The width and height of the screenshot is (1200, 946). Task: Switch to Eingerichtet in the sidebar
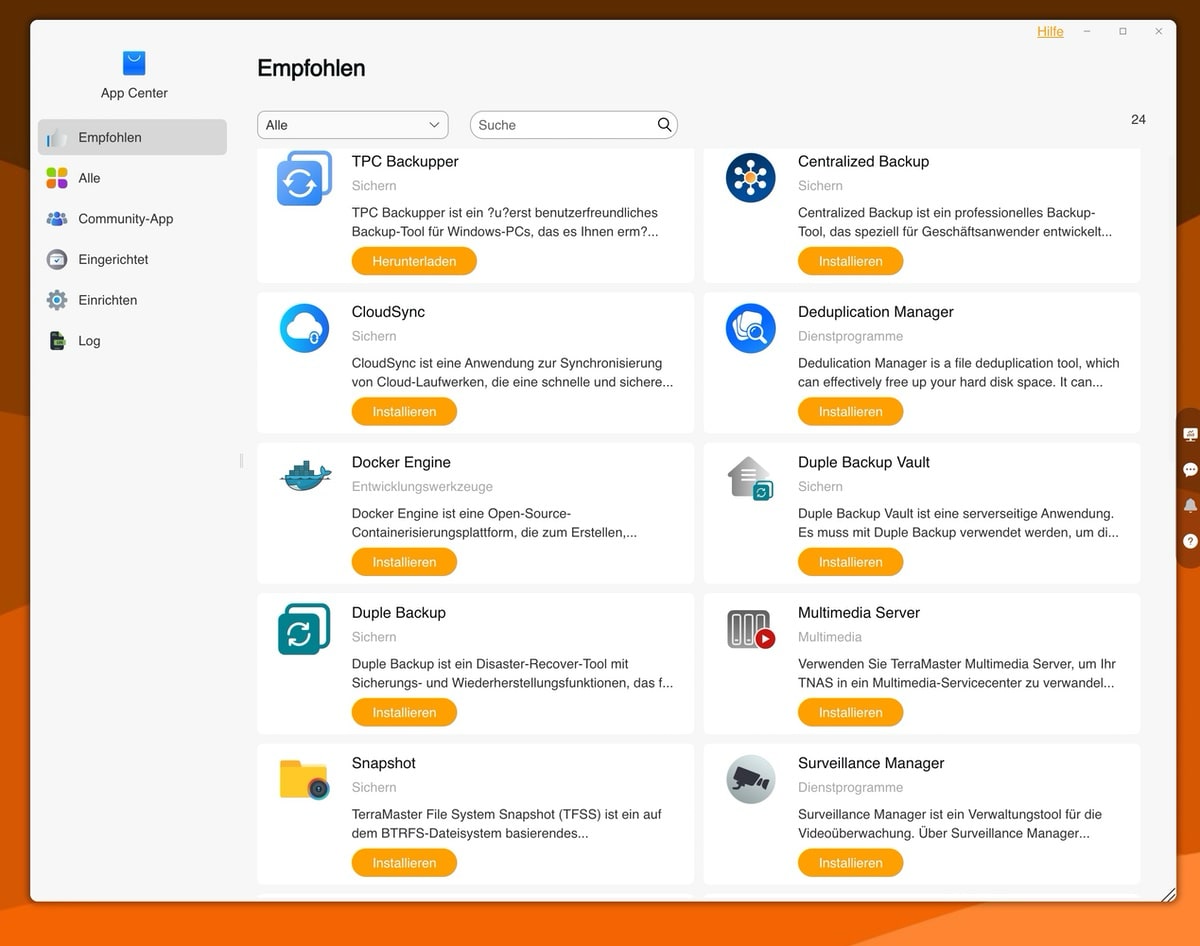tap(113, 260)
